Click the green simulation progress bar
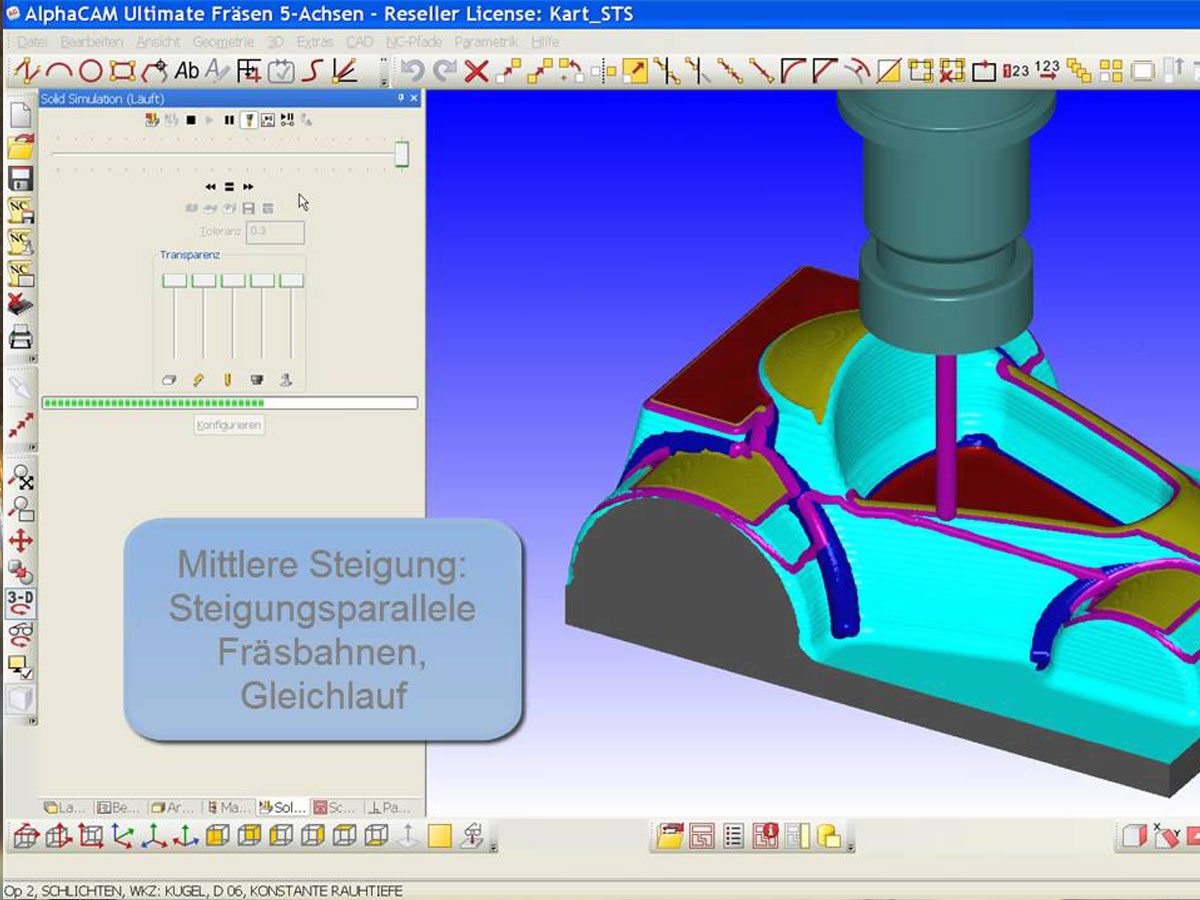Screen dimensions: 1200x900 pyautogui.click(x=229, y=403)
